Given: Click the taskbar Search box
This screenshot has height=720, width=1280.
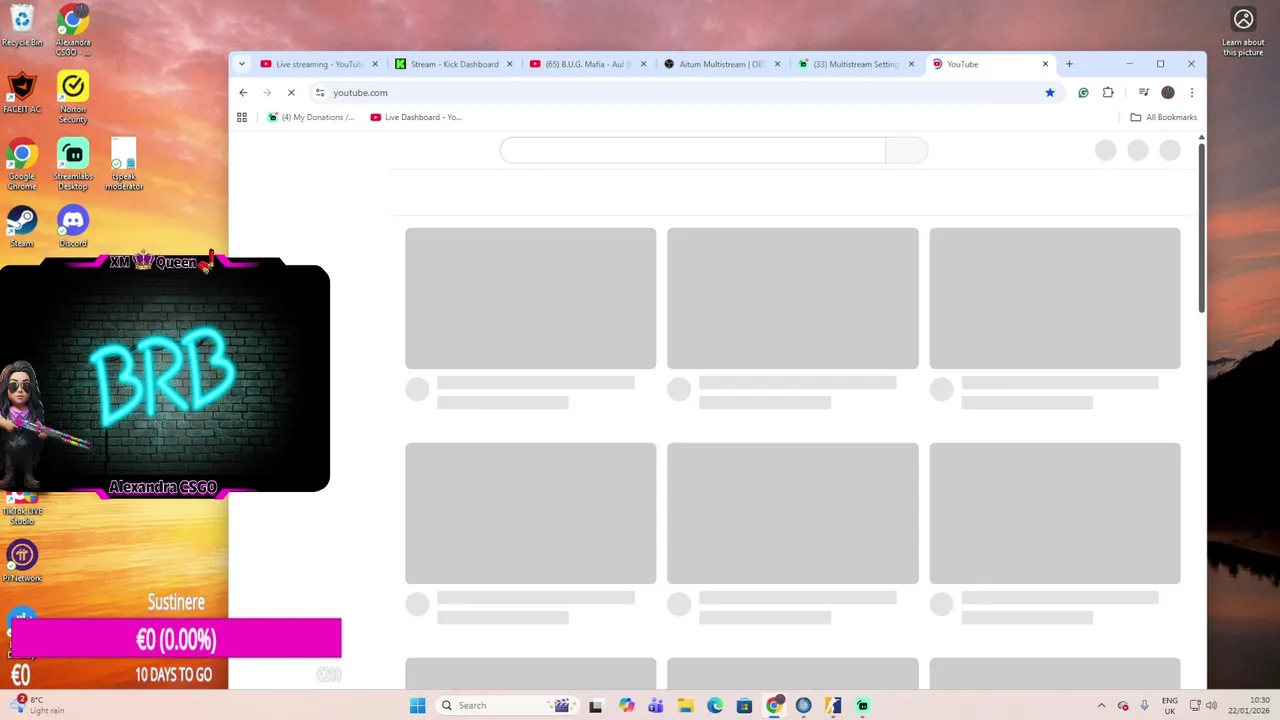Looking at the screenshot, I should tap(508, 705).
